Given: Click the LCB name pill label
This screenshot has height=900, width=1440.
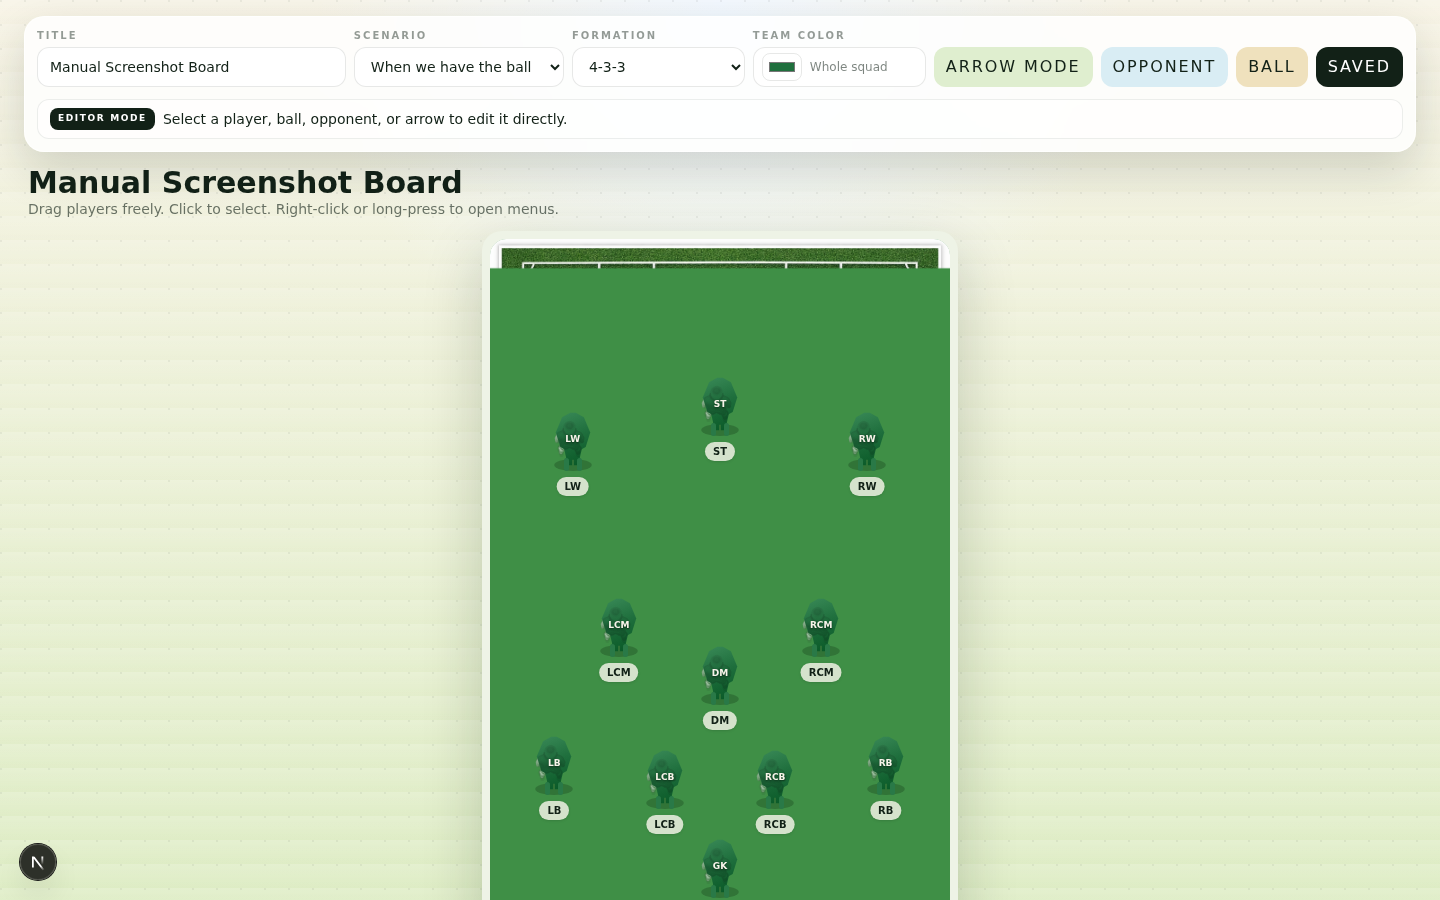Looking at the screenshot, I should point(665,824).
